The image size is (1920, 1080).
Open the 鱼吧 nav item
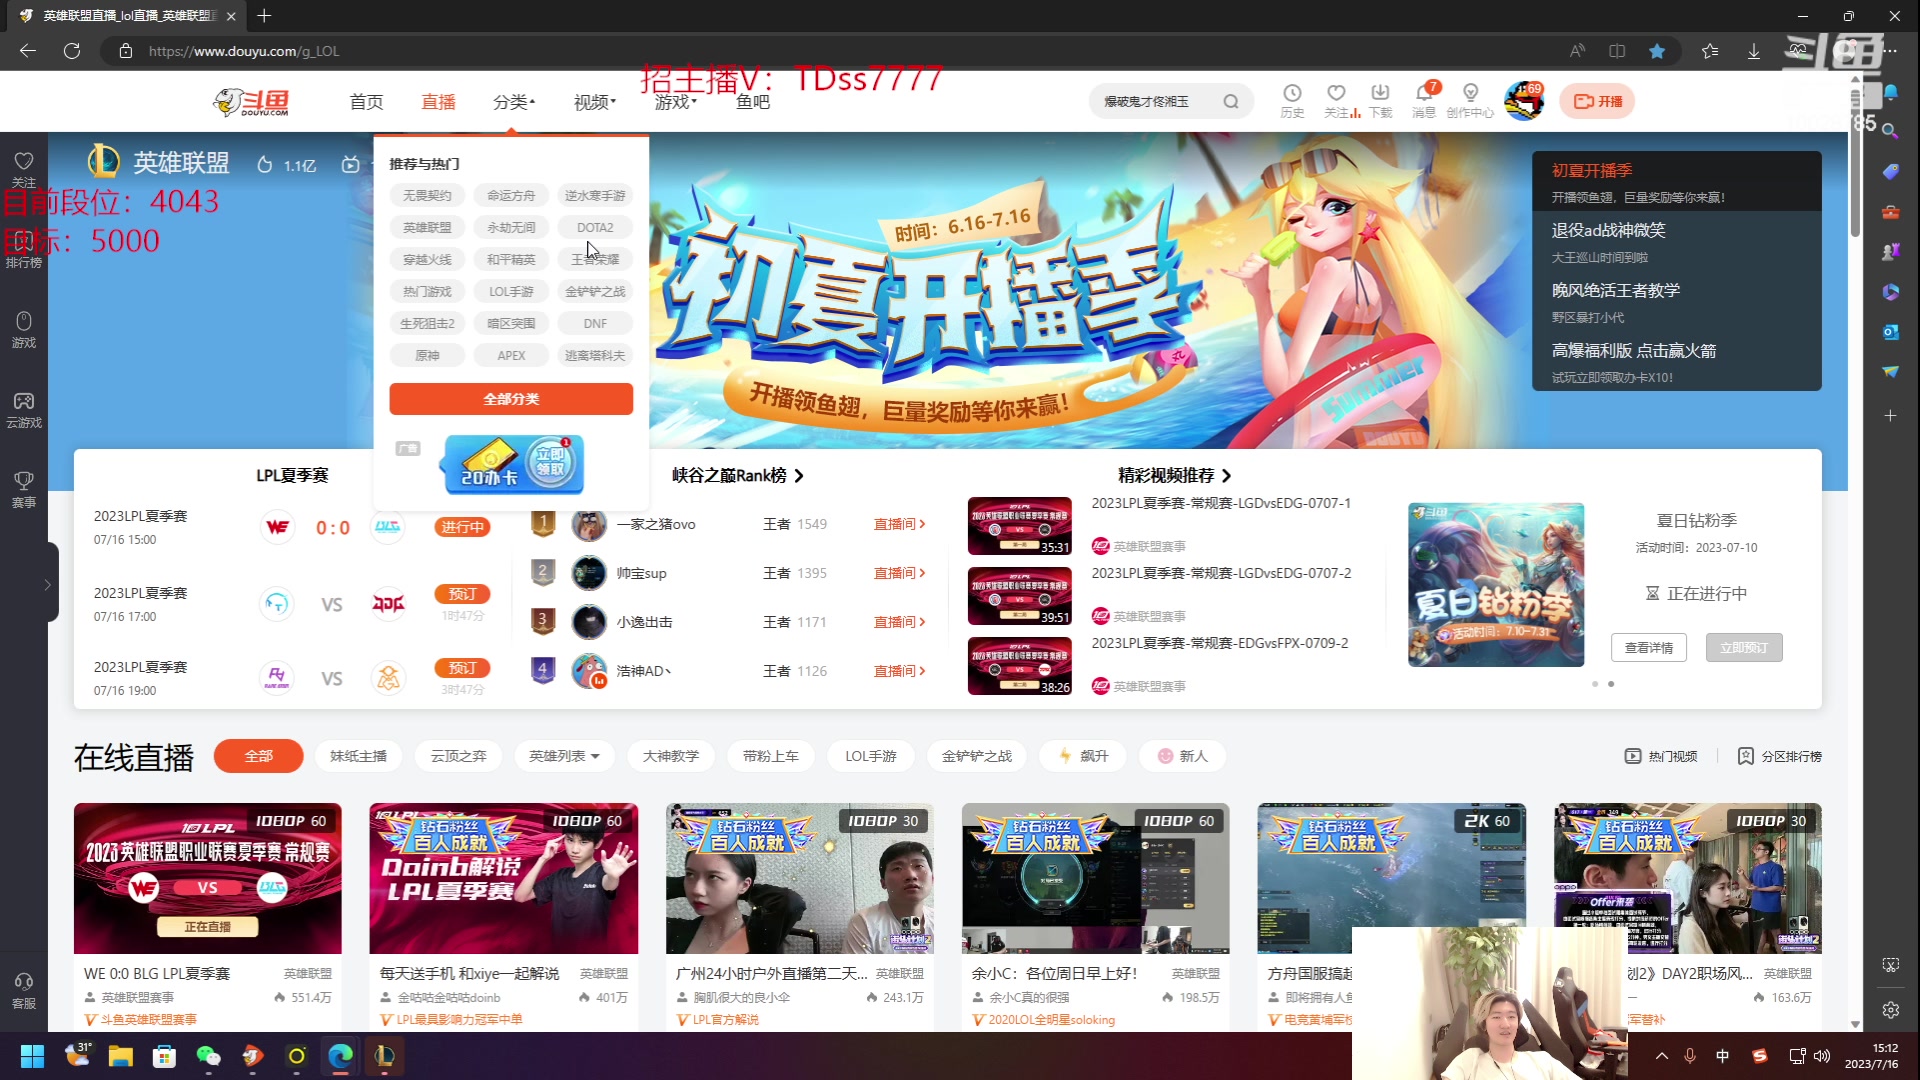(x=753, y=102)
